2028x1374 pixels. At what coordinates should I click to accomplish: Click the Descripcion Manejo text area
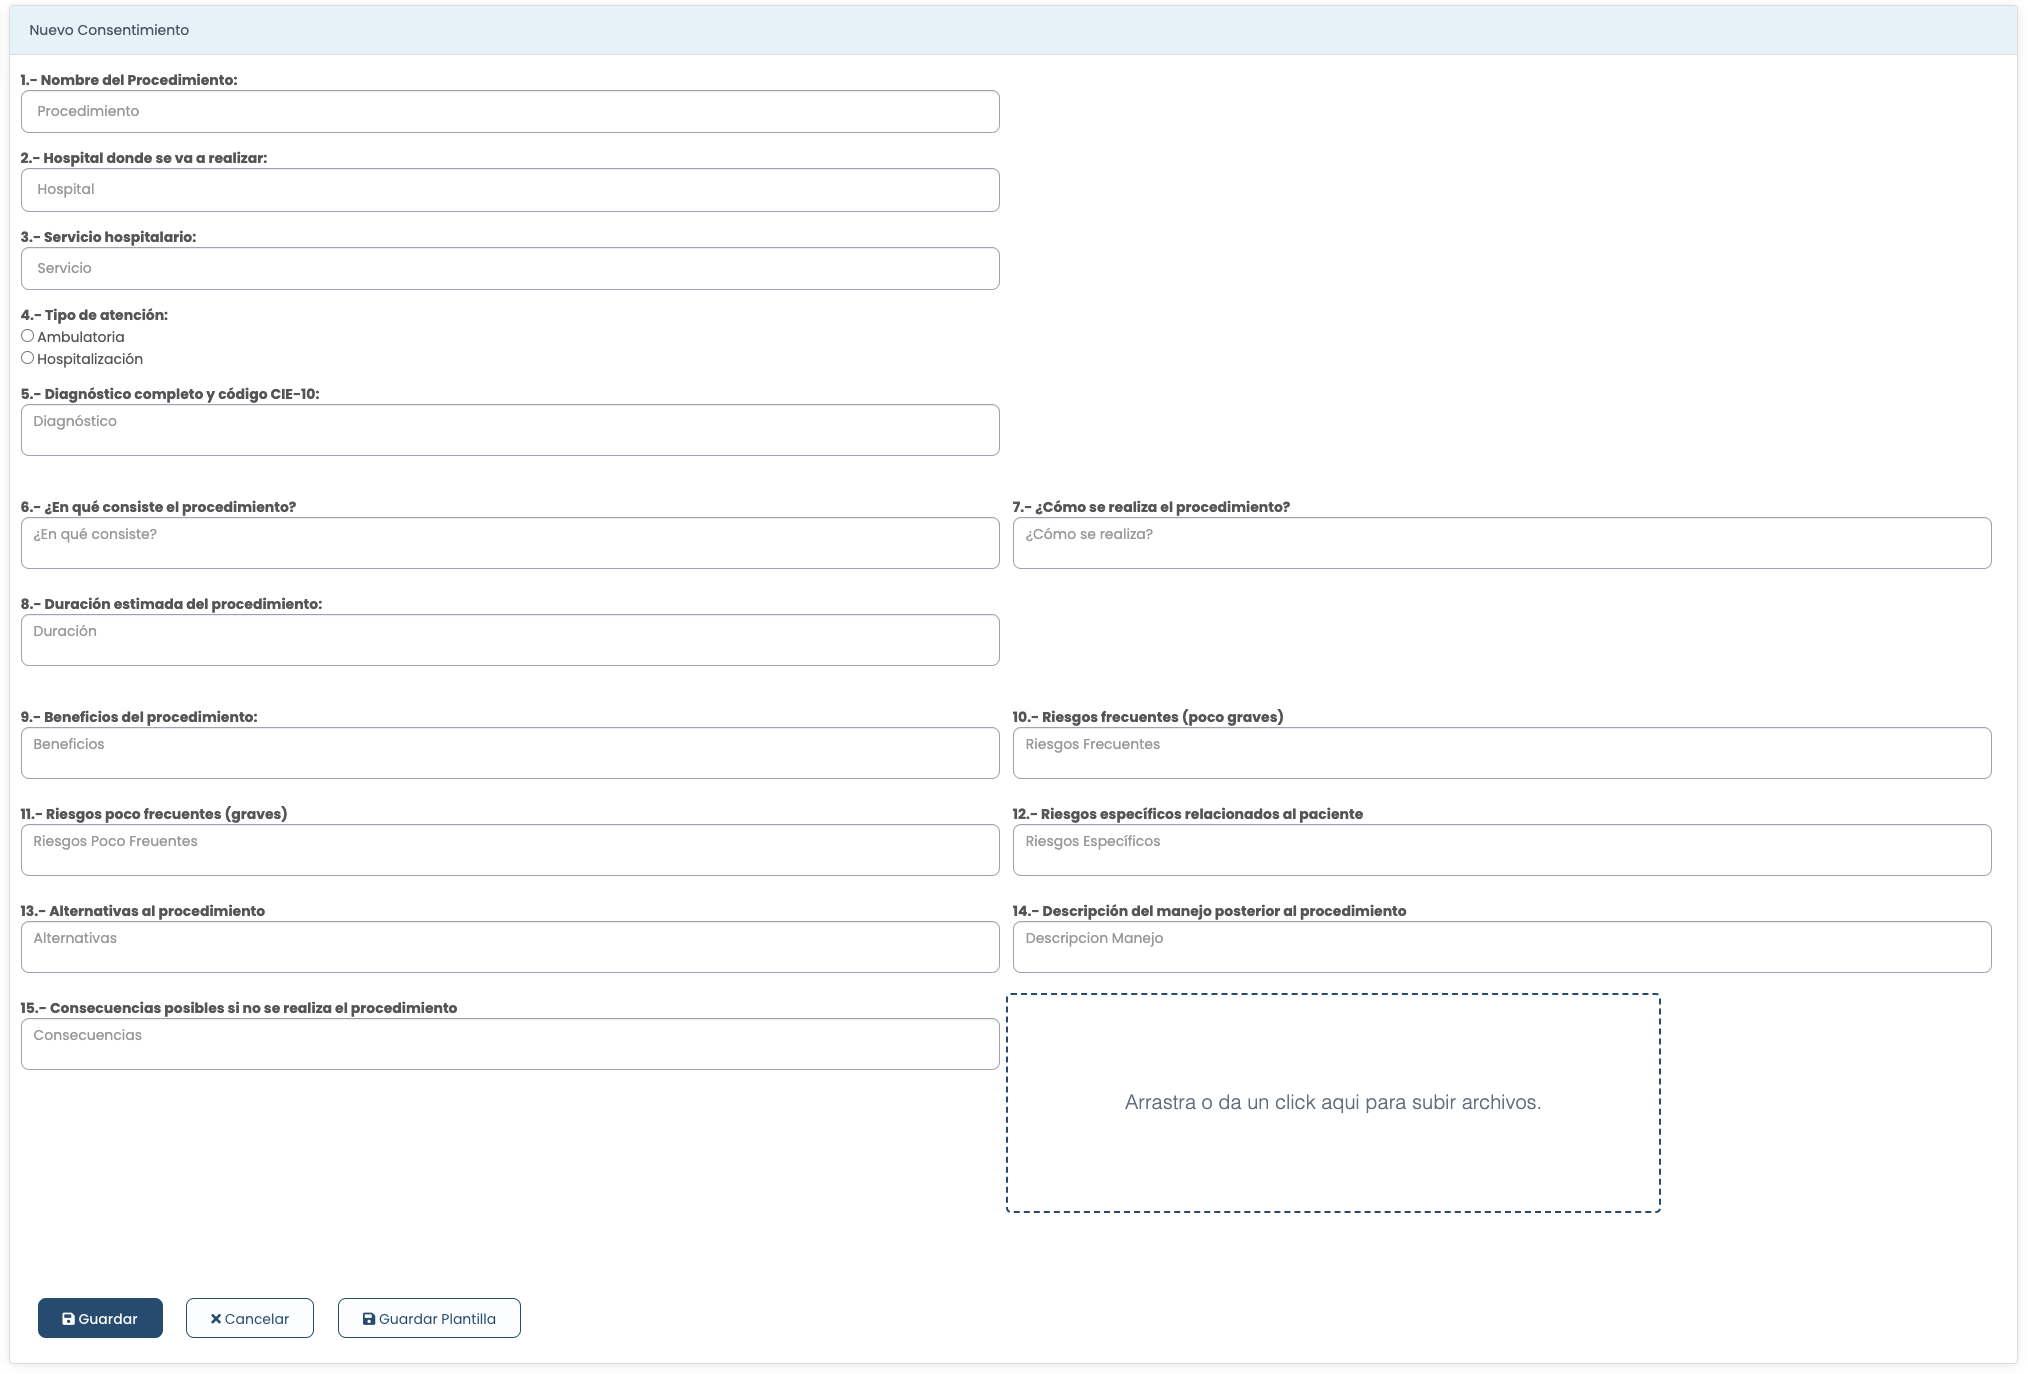coord(1502,947)
